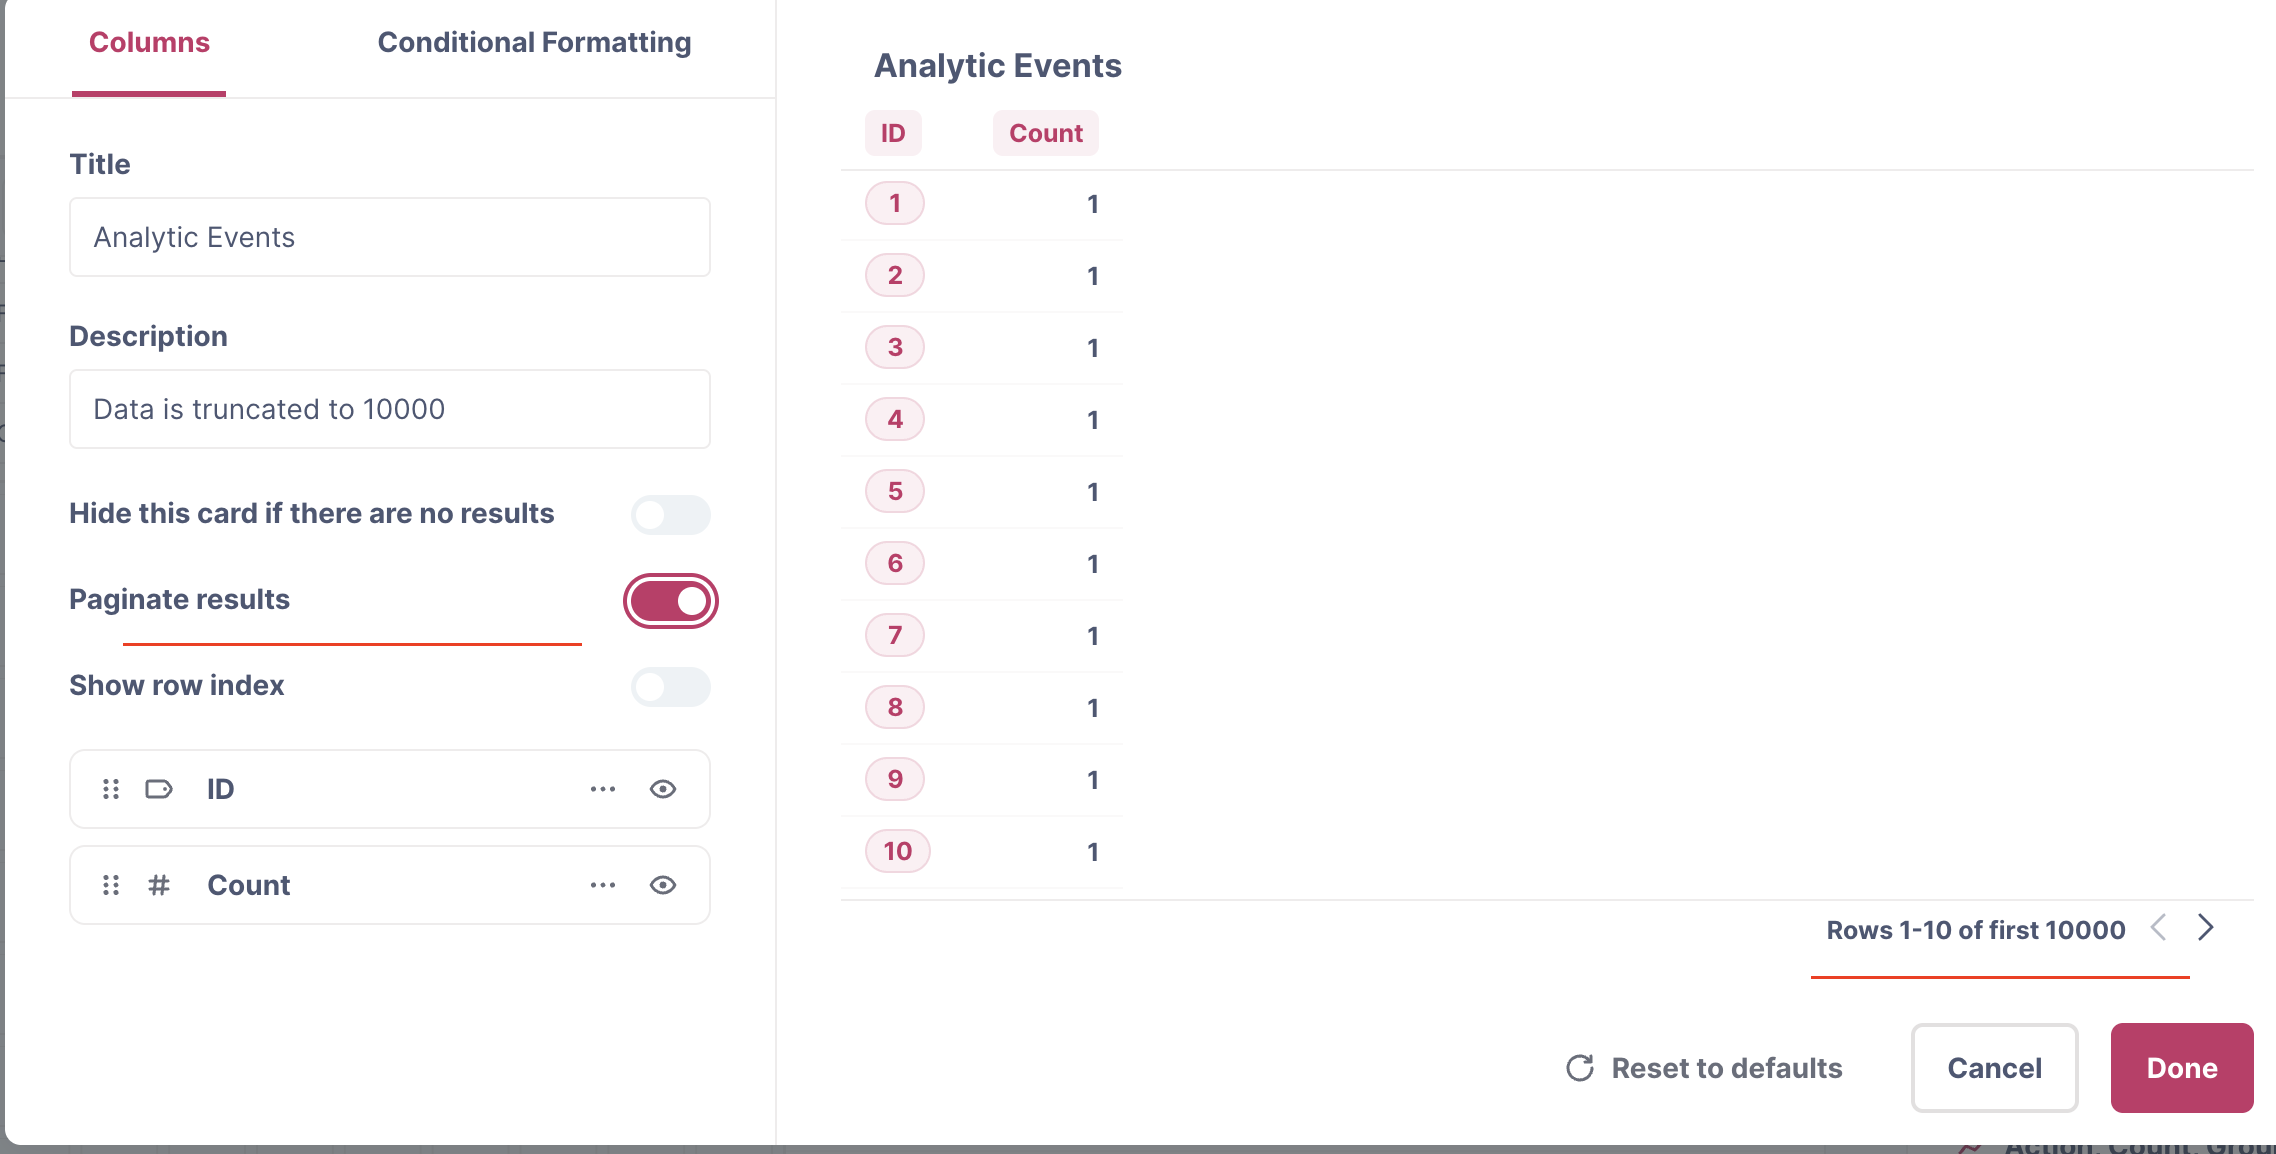Click the drag handle on the Count column
2276x1154 pixels.
point(110,884)
